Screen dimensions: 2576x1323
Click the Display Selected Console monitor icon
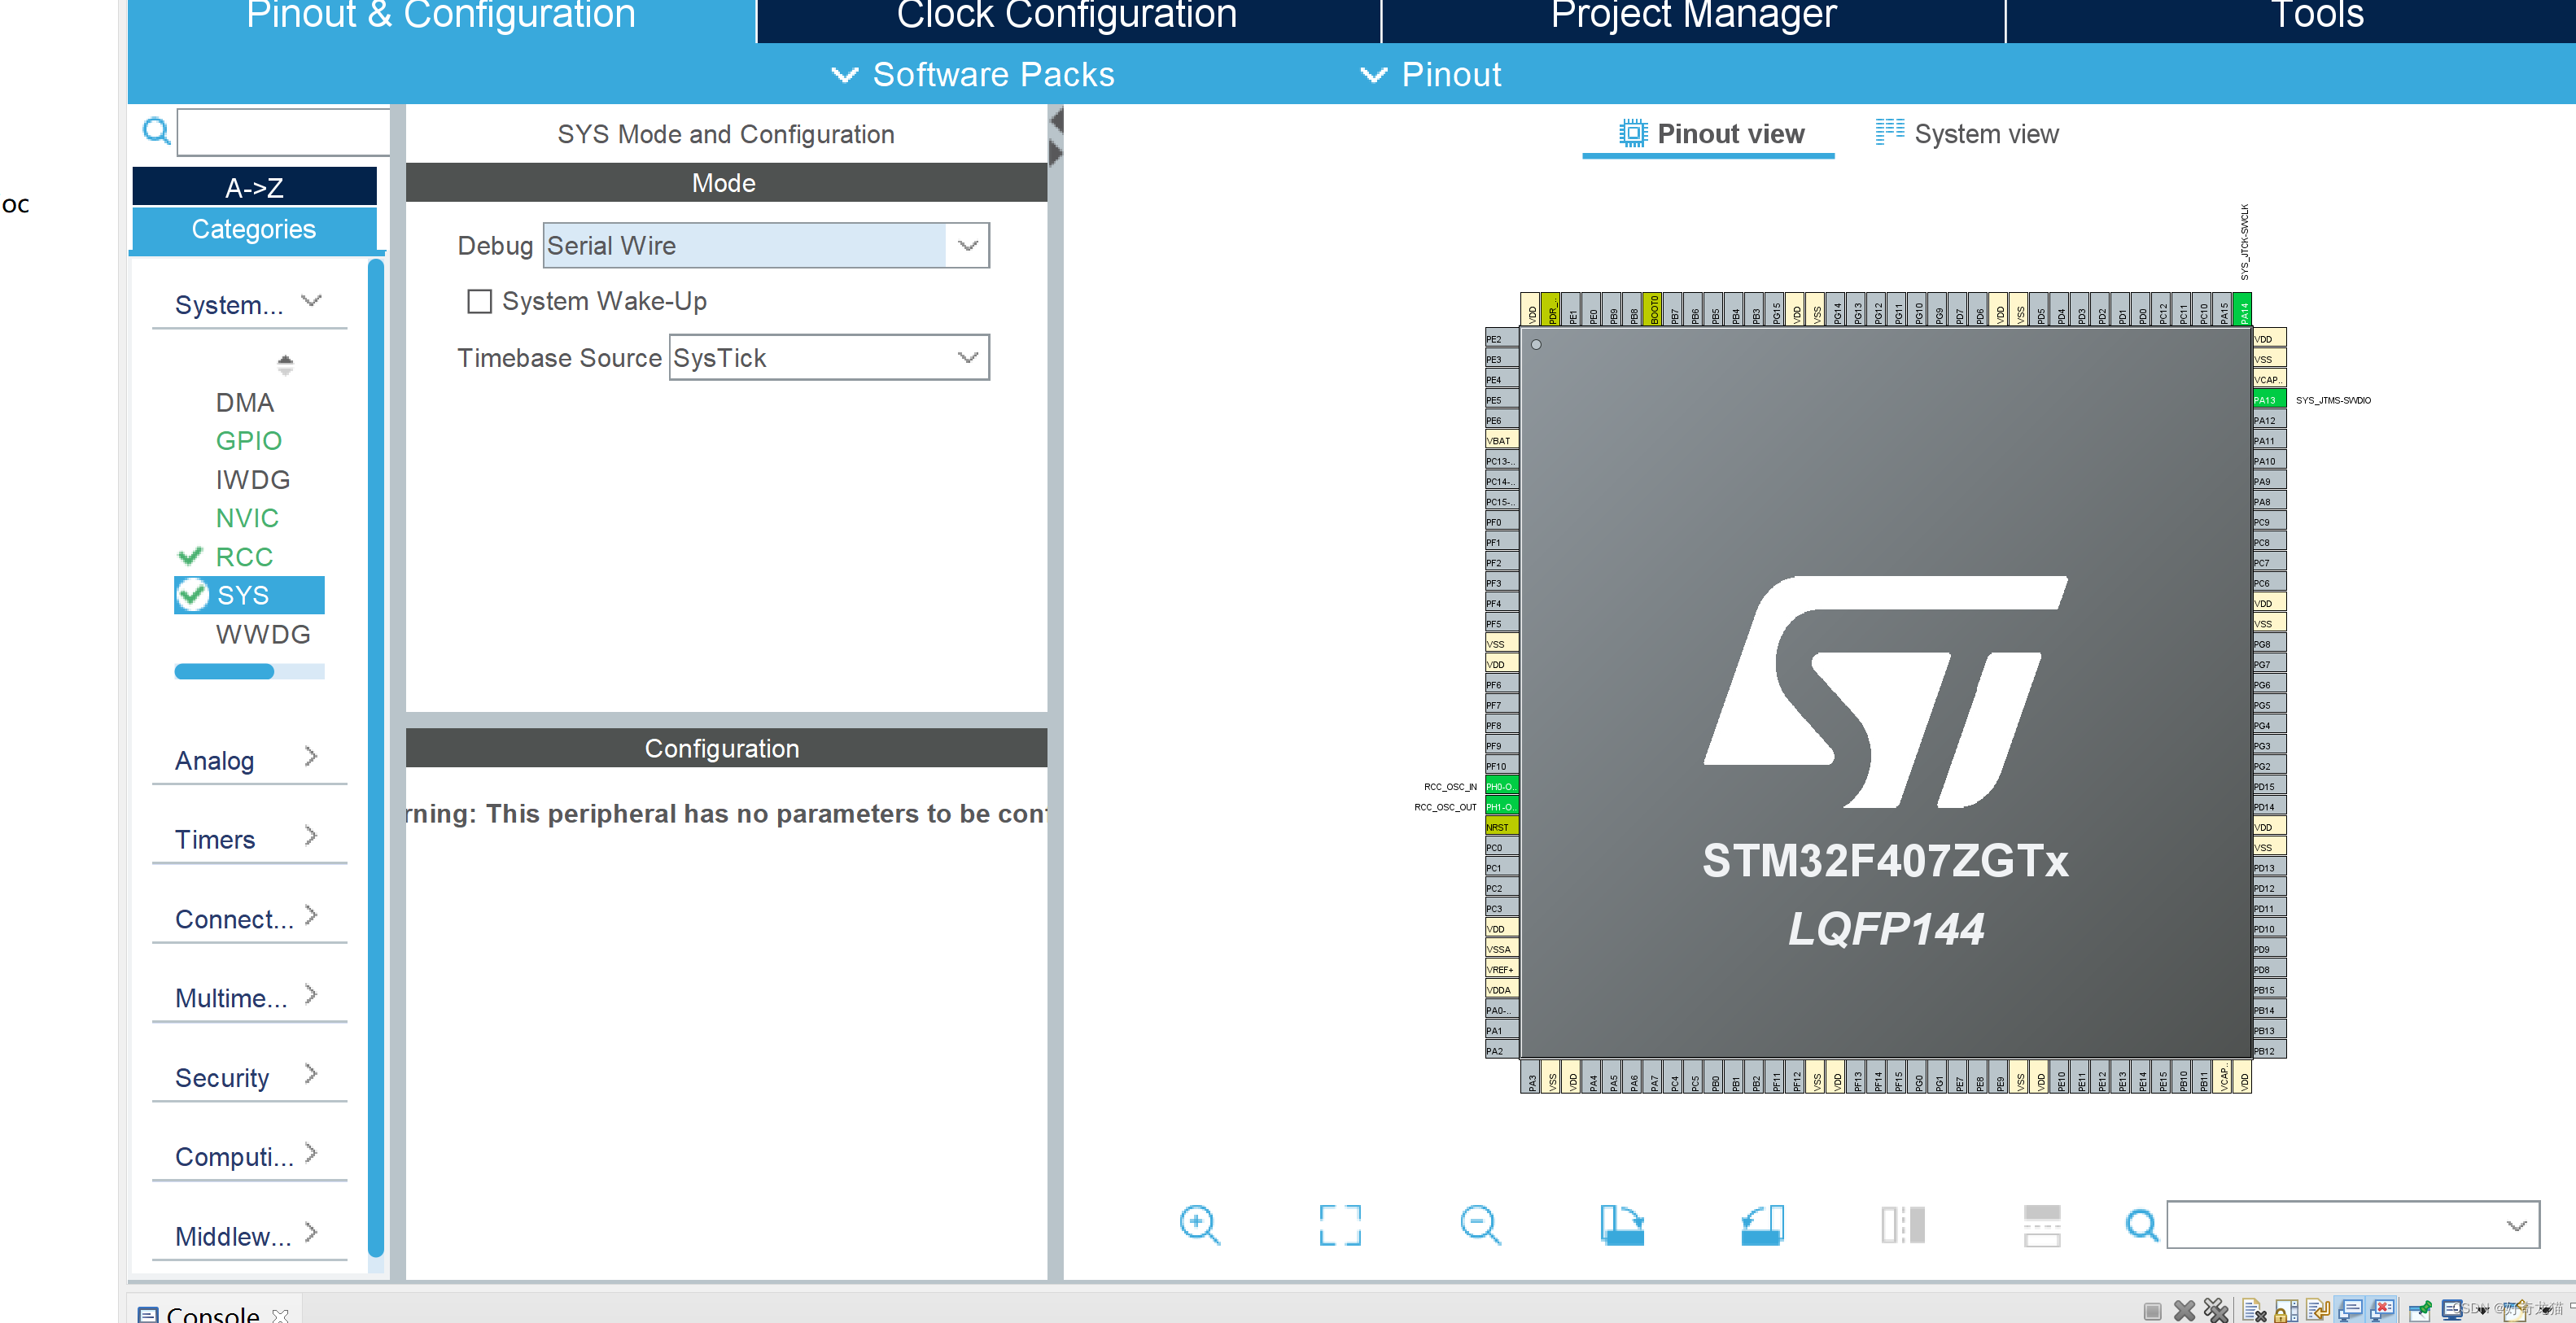click(2452, 1310)
